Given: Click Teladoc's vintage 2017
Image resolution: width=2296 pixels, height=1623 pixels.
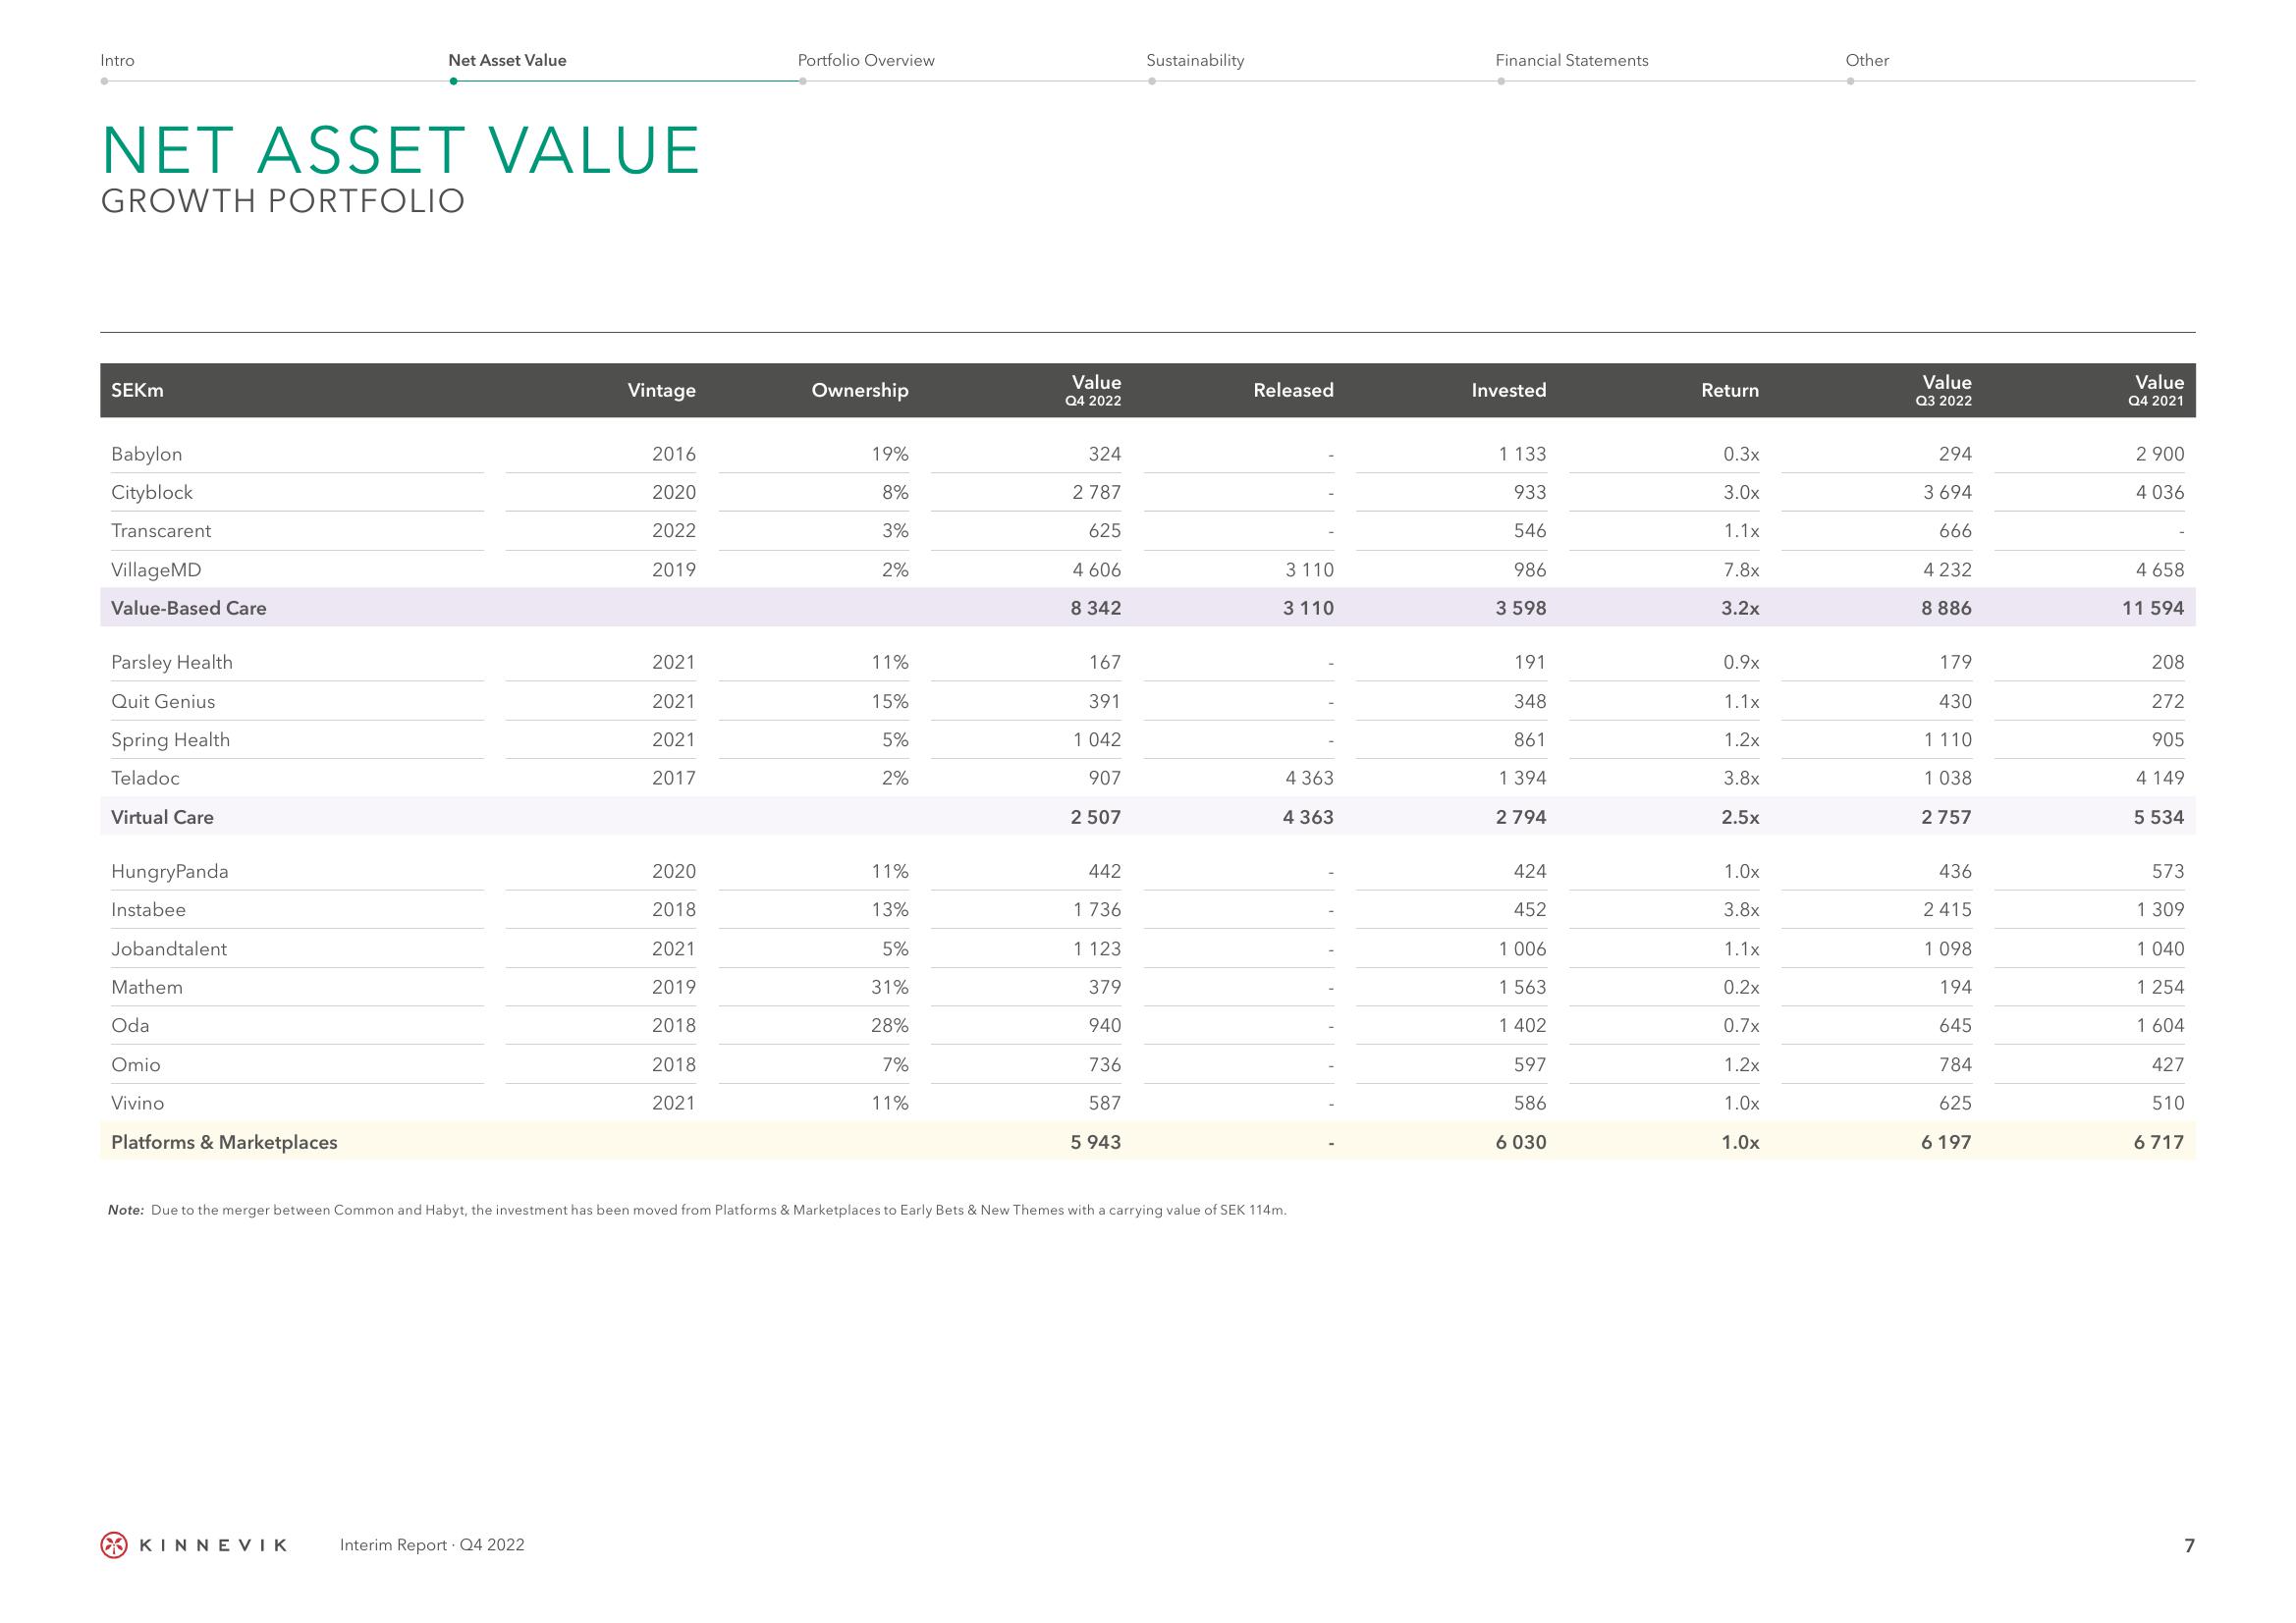Looking at the screenshot, I should click(674, 778).
